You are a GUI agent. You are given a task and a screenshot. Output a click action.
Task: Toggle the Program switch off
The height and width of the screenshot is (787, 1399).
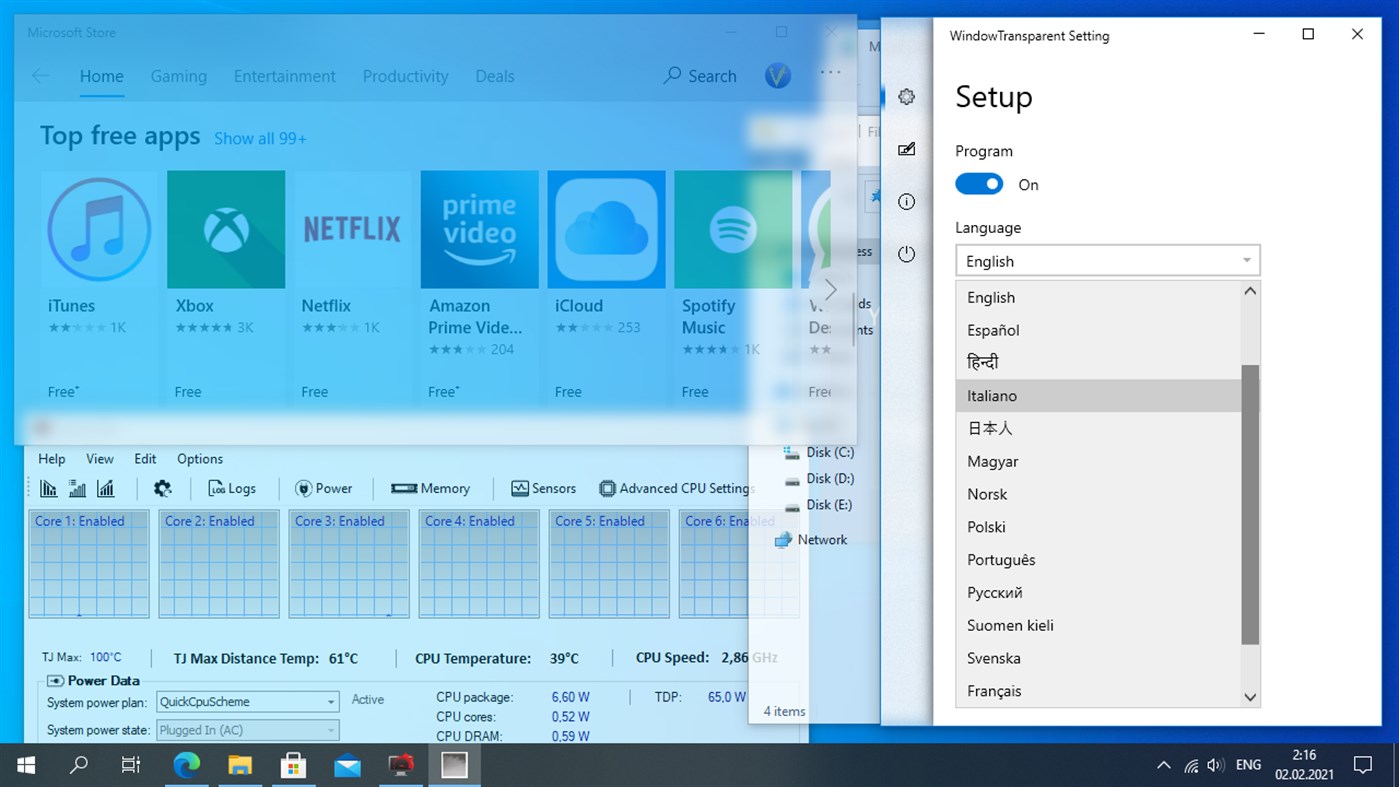pos(979,184)
